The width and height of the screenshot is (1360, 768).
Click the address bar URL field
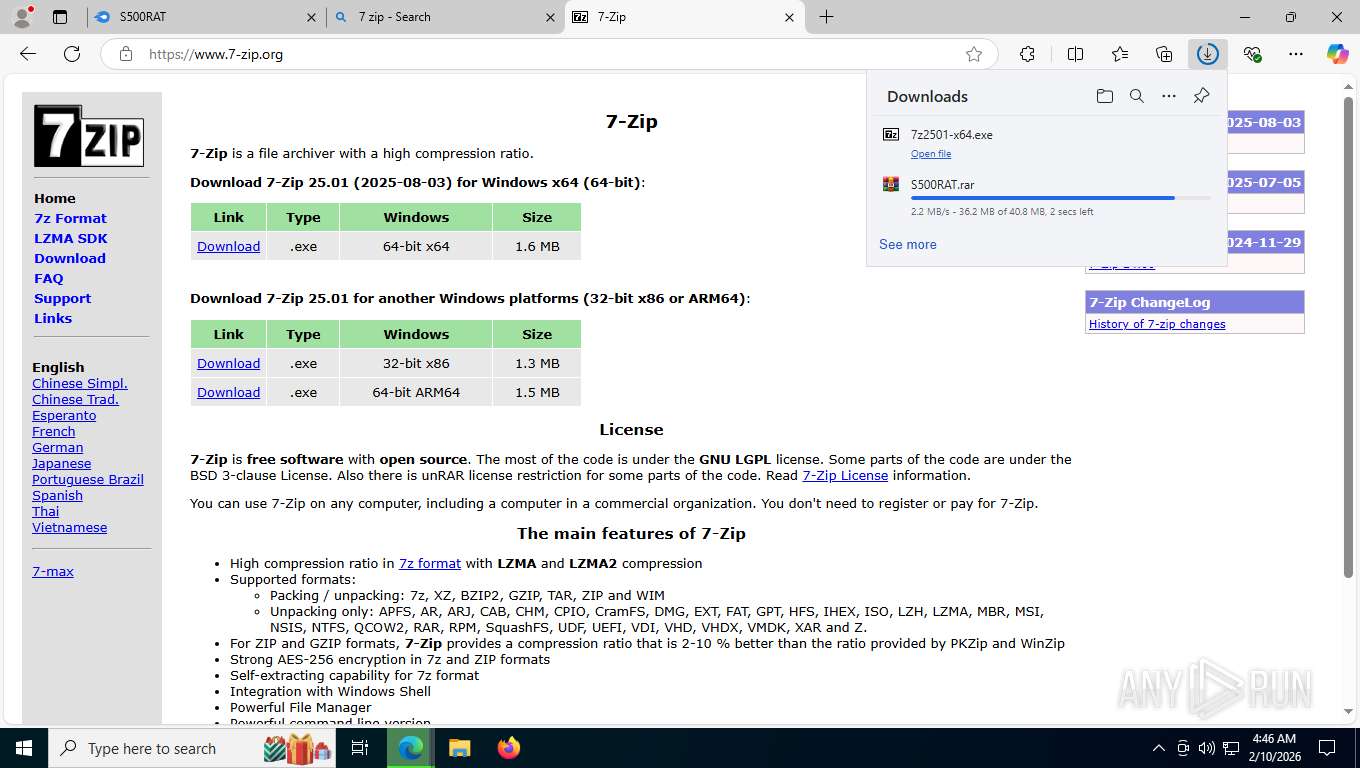click(x=550, y=54)
